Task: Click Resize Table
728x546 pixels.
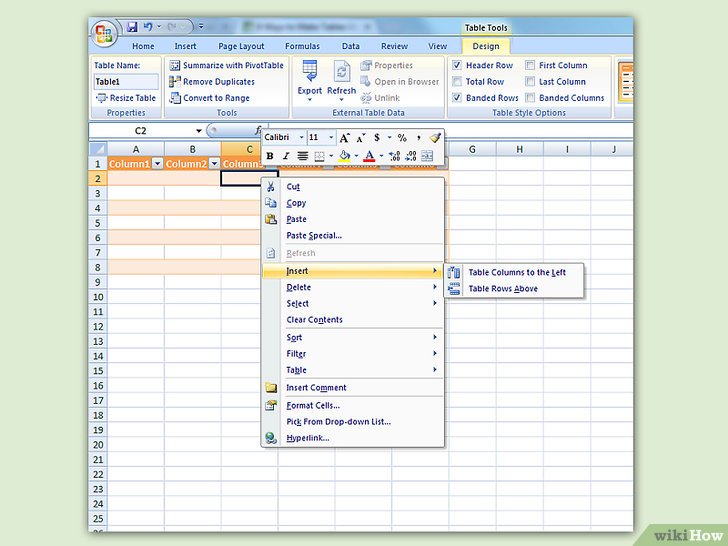Action: tap(126, 98)
